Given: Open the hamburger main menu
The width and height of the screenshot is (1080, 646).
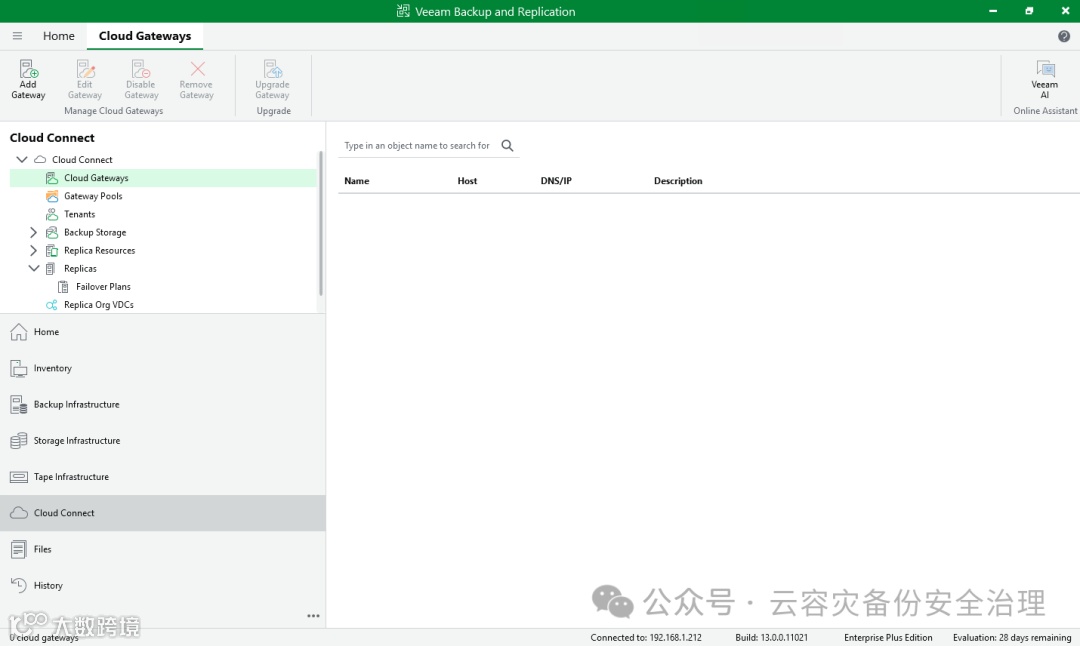Looking at the screenshot, I should pos(17,36).
